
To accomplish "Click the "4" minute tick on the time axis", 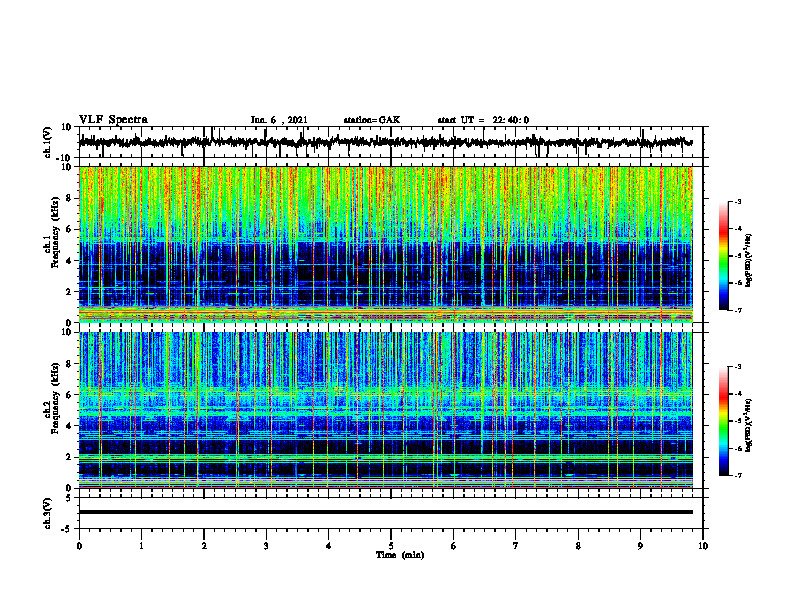I will 328,546.
